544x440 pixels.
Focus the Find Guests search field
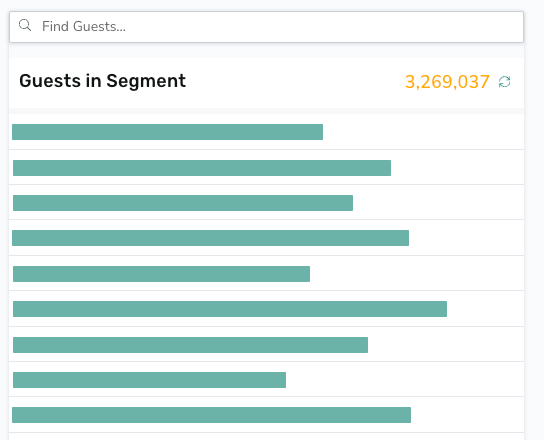tap(266, 27)
